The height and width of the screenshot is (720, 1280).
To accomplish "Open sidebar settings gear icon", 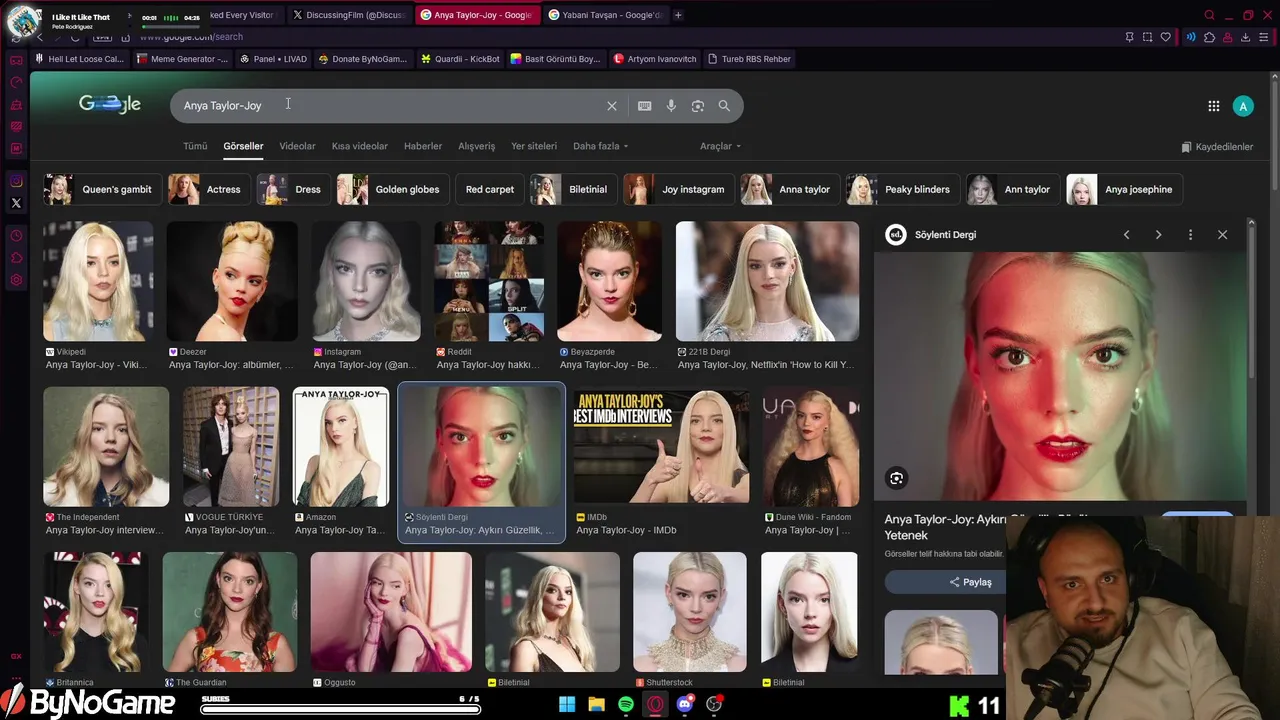I will tap(16, 280).
